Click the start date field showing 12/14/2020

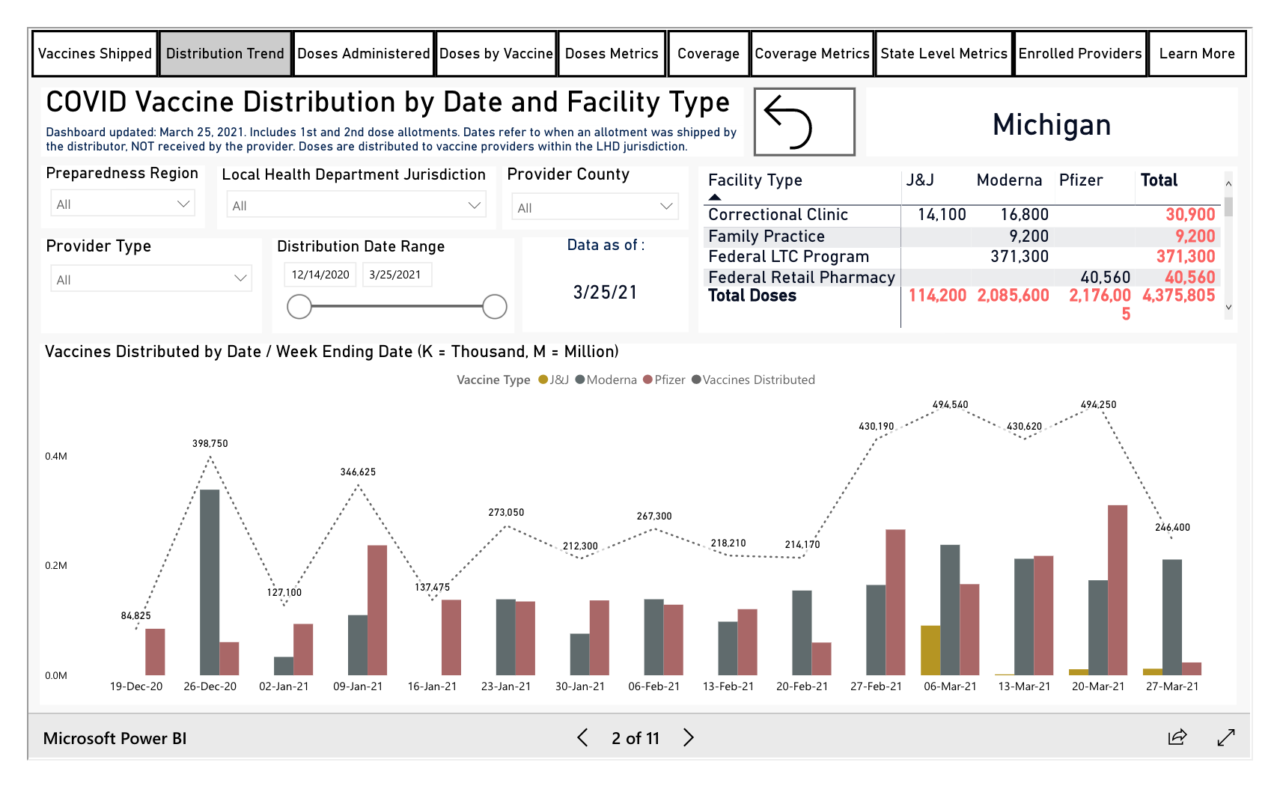[x=319, y=274]
